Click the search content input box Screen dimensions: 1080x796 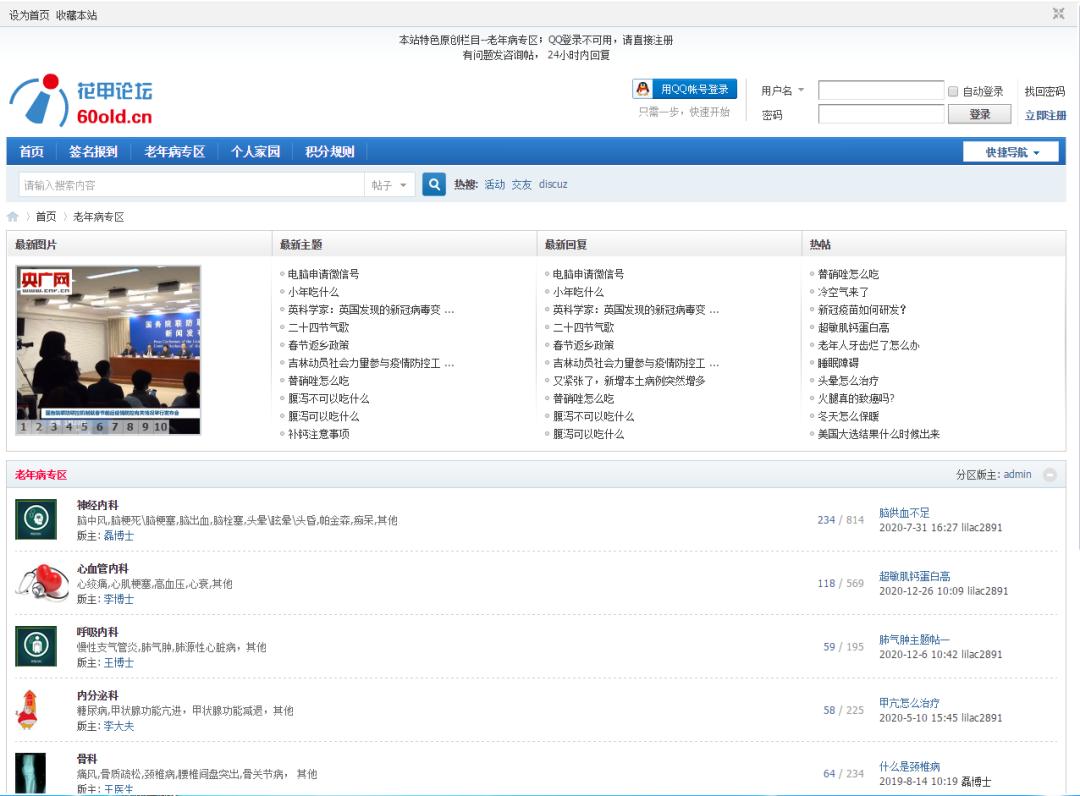point(192,185)
